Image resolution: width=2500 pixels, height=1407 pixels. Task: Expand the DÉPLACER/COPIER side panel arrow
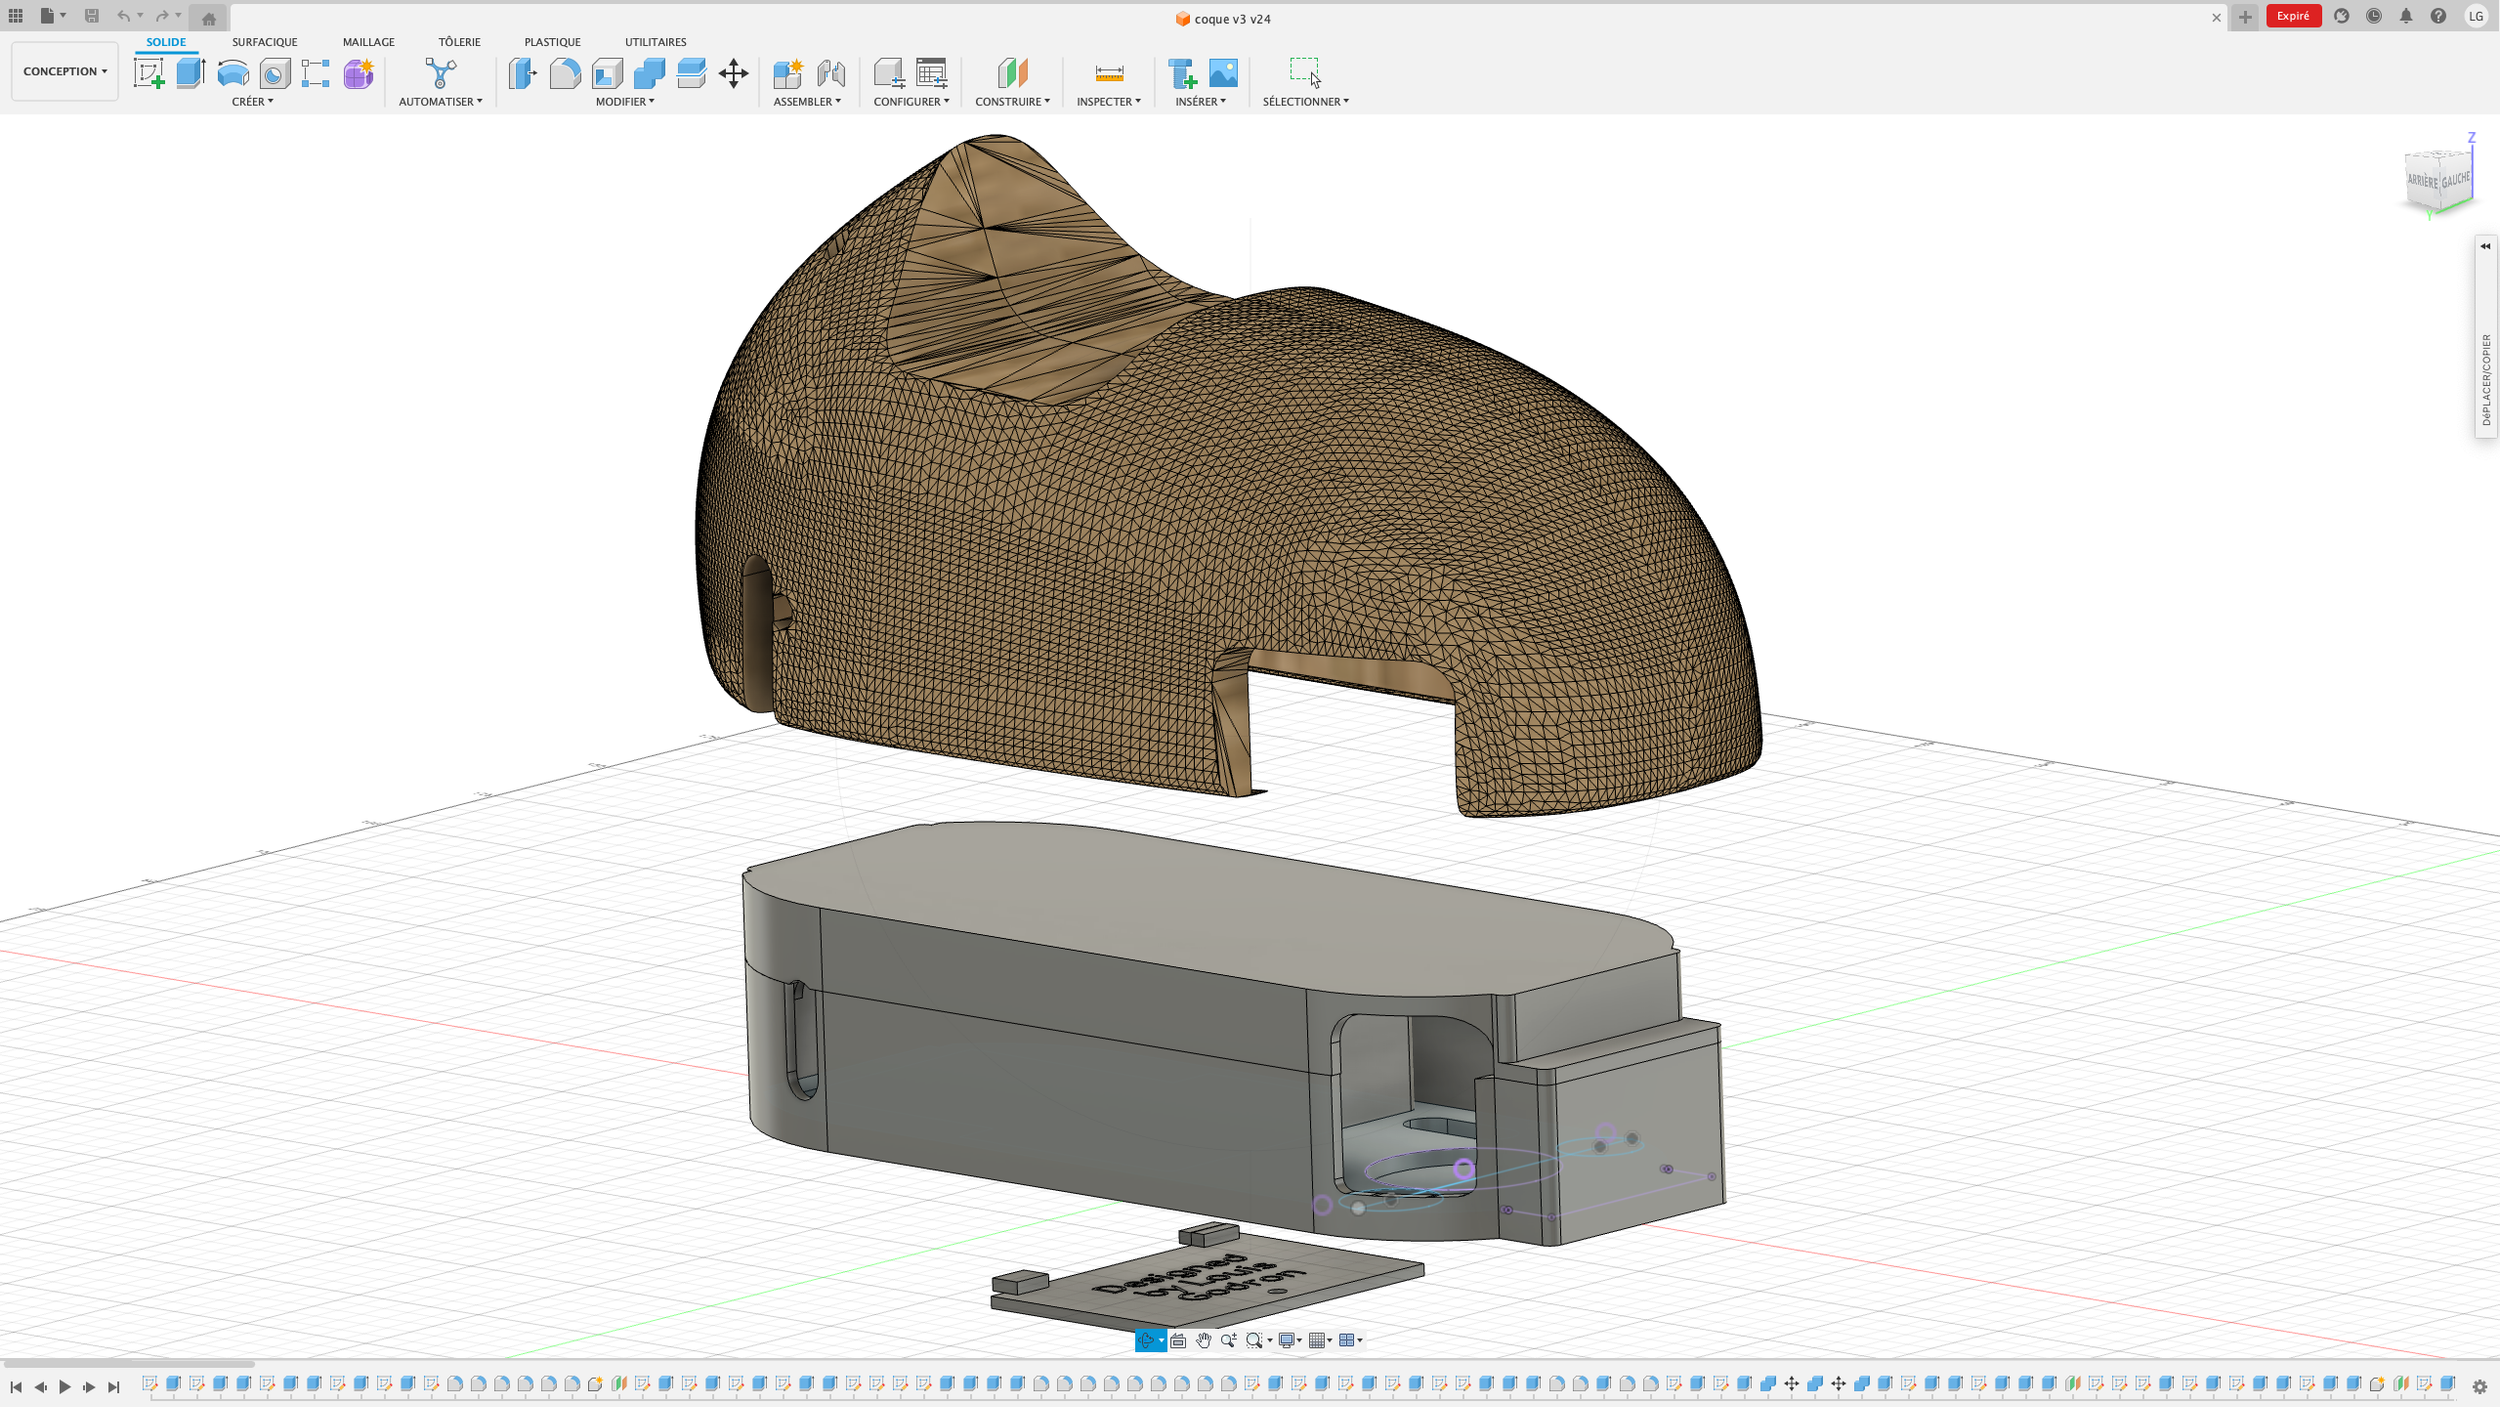[2485, 246]
